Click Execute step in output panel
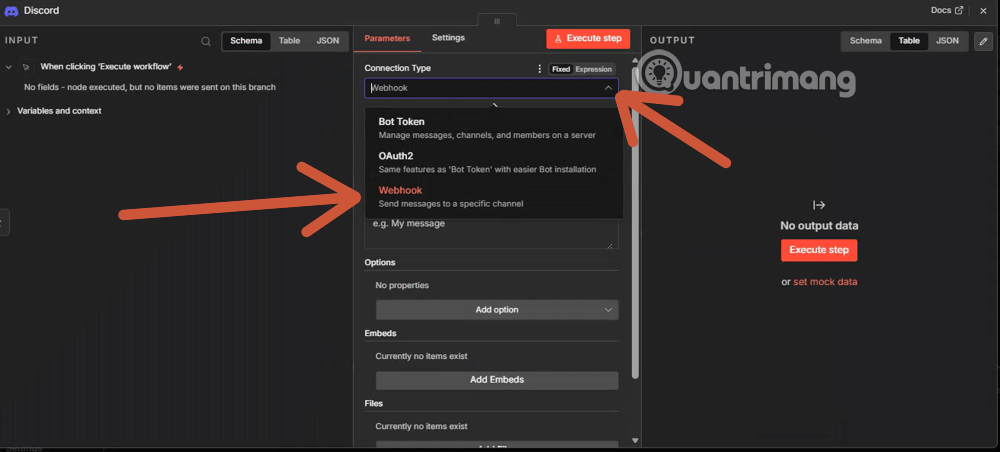1000x452 pixels. (x=819, y=250)
